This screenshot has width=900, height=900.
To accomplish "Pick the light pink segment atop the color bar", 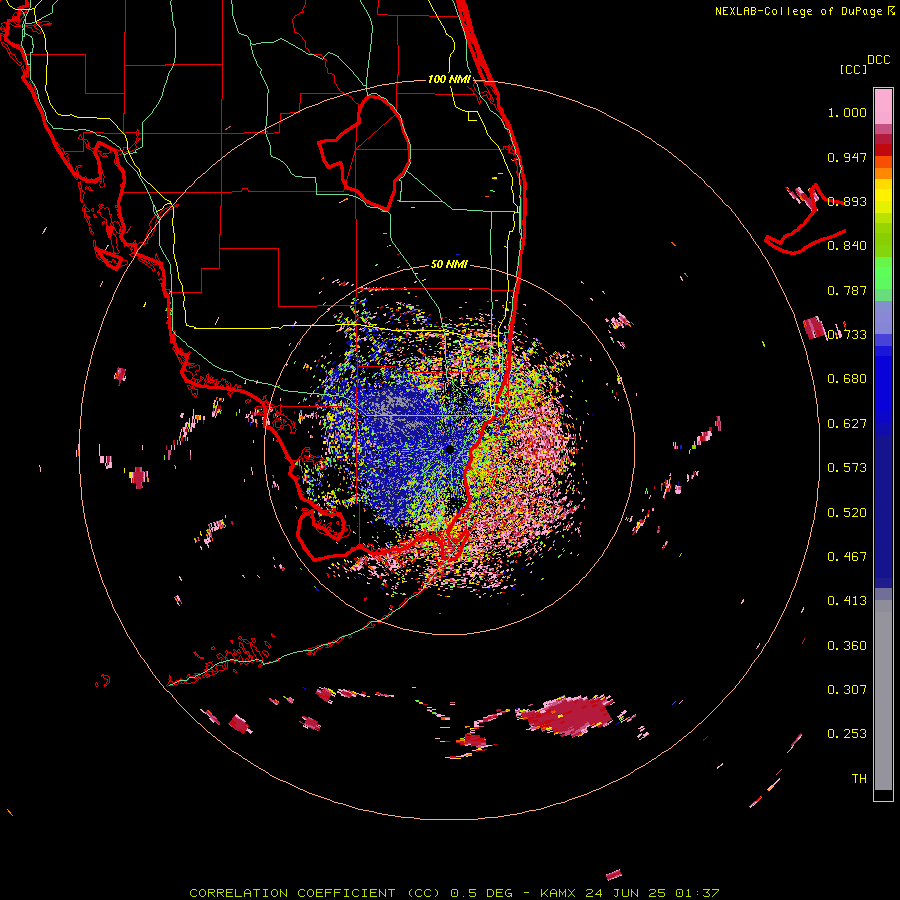I will pyautogui.click(x=883, y=106).
